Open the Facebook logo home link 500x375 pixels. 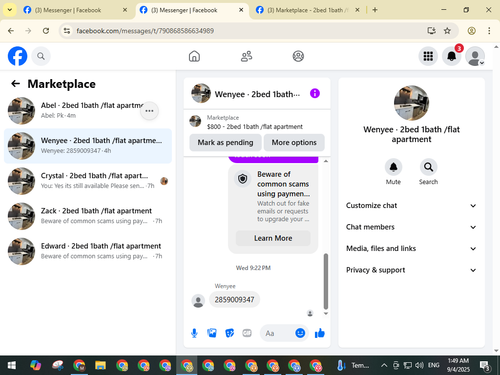click(x=17, y=56)
